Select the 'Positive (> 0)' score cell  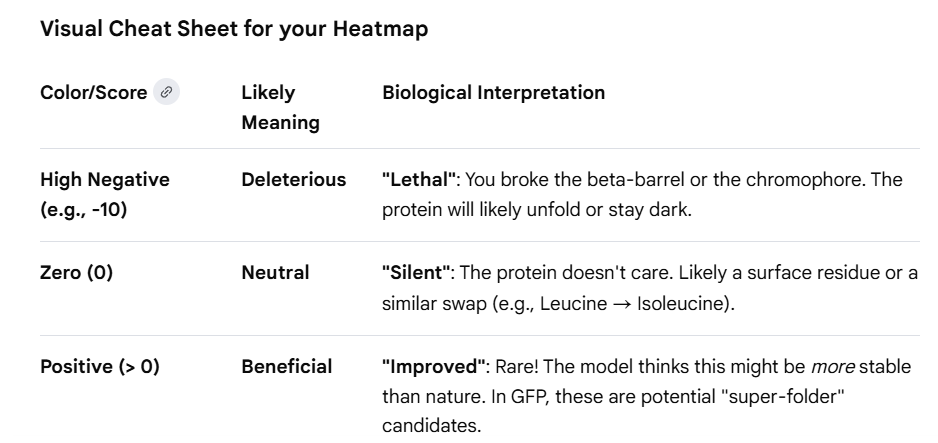100,366
